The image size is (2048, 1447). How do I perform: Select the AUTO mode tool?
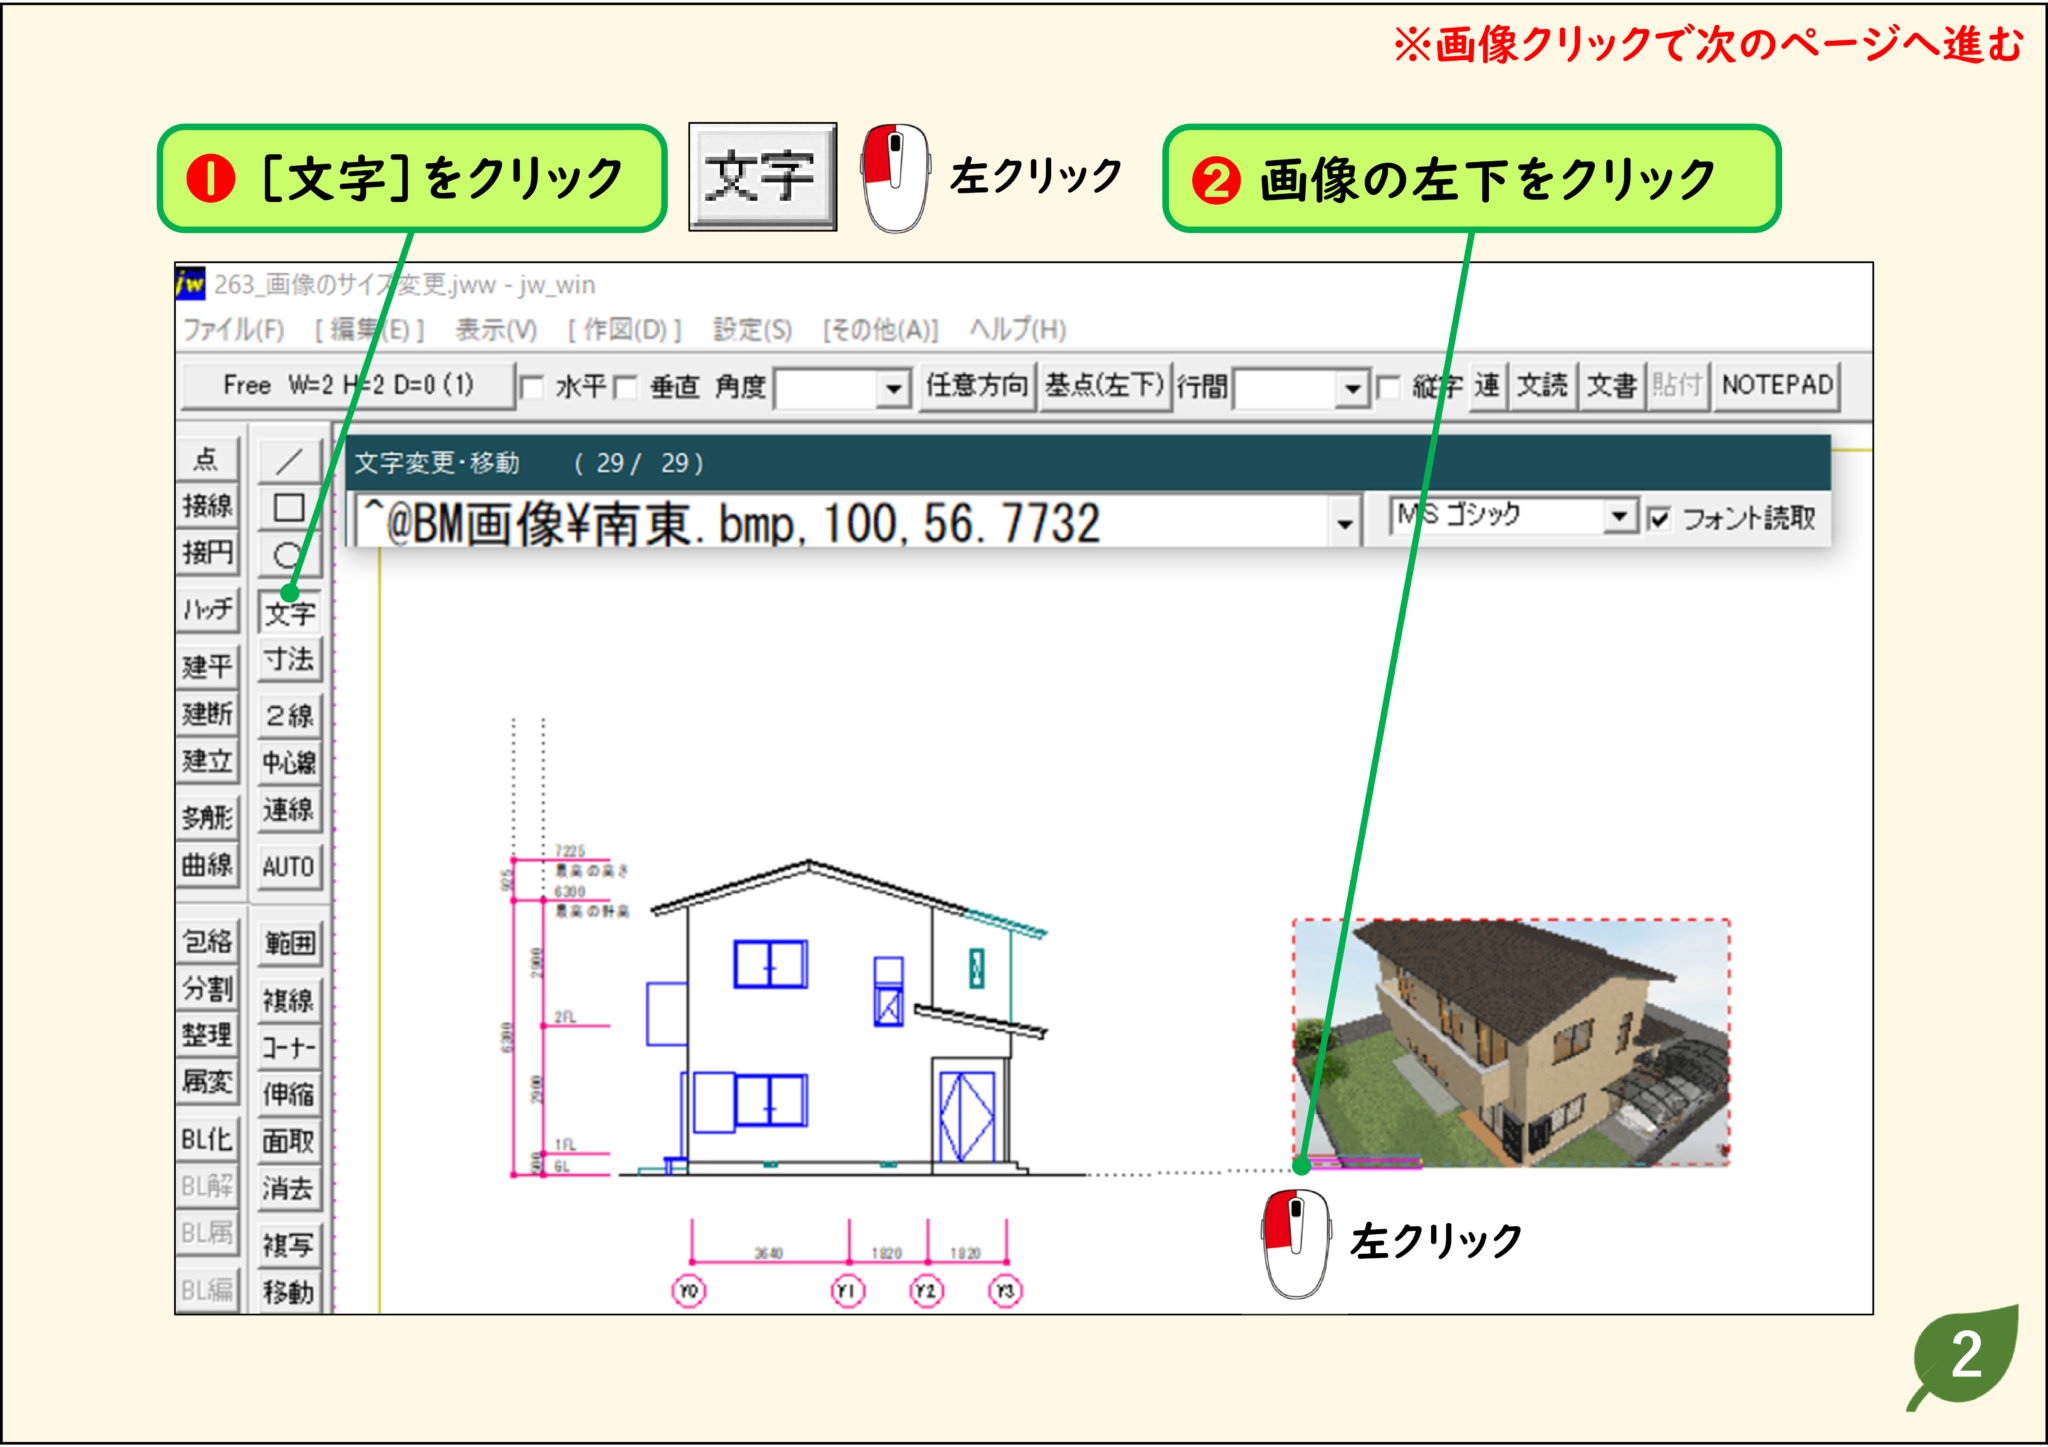click(x=289, y=866)
